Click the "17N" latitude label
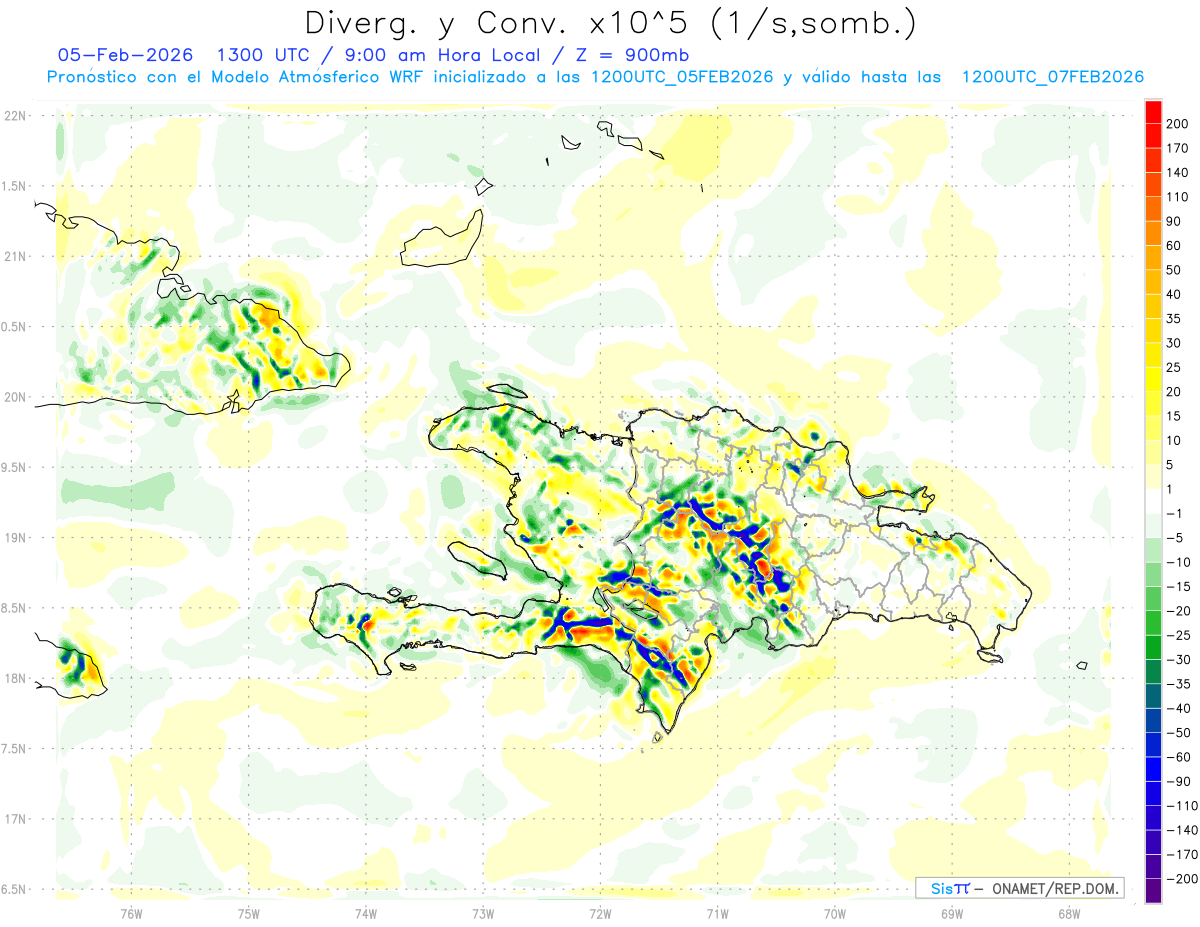The image size is (1200, 927). click(x=15, y=819)
